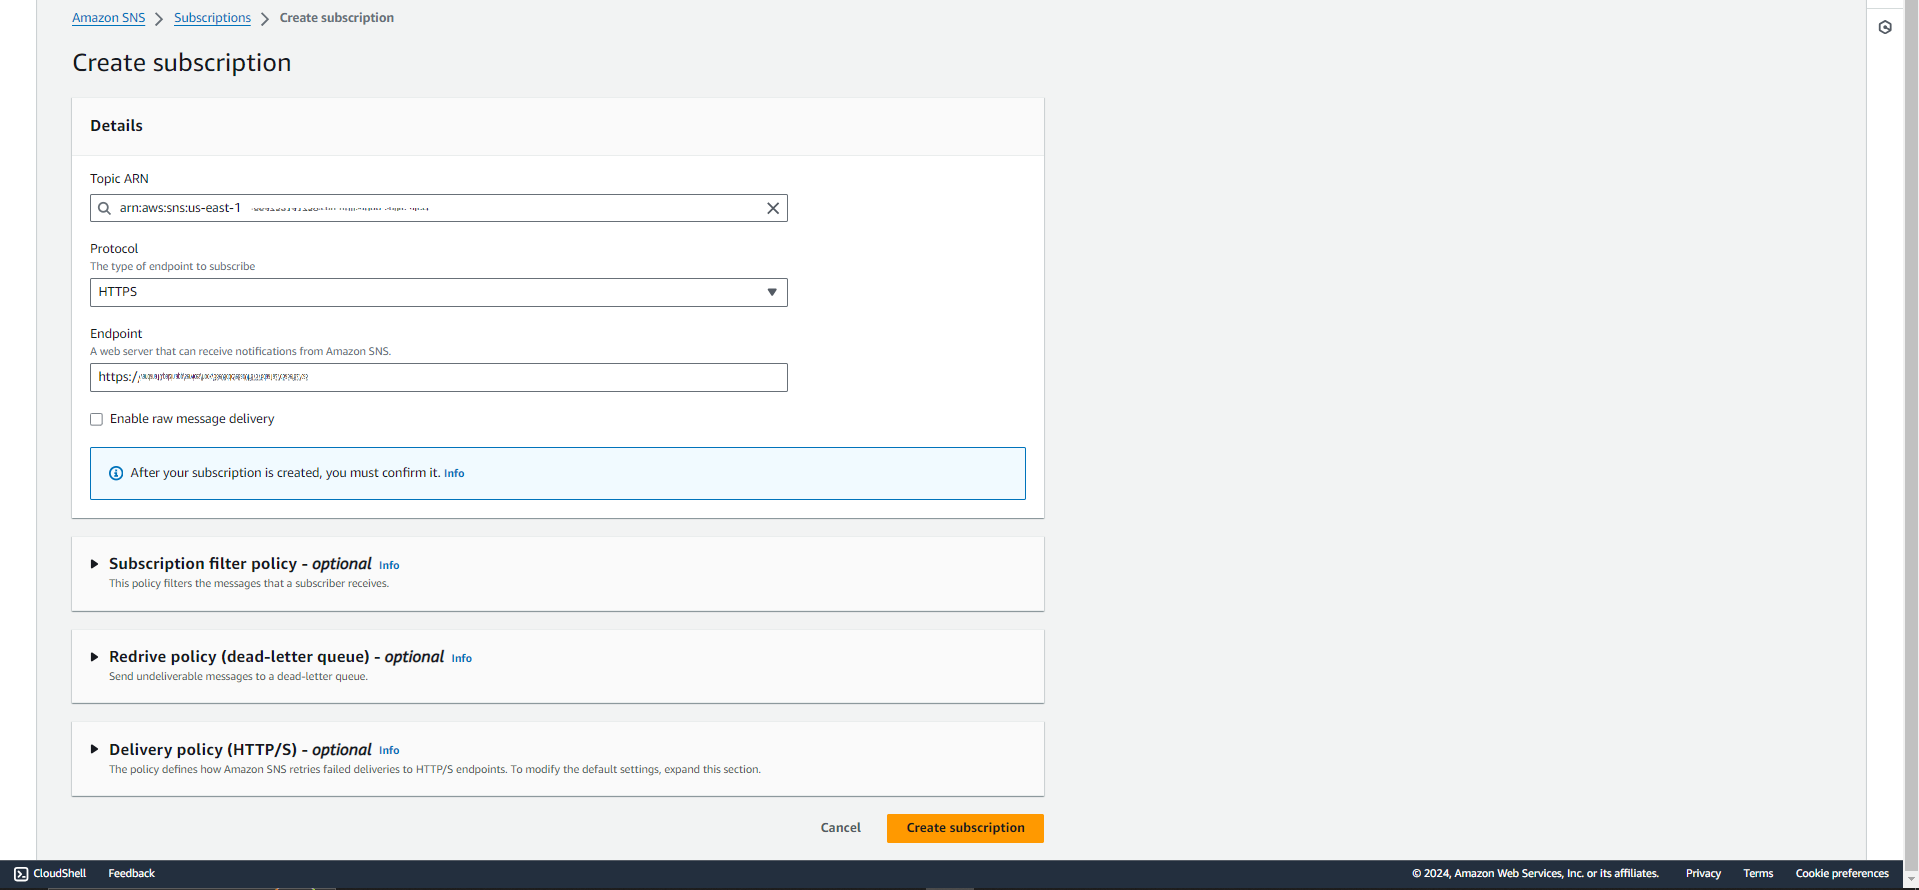The width and height of the screenshot is (1919, 890).
Task: Click the 'Create subscription' breadcrumb text
Action: coord(337,18)
